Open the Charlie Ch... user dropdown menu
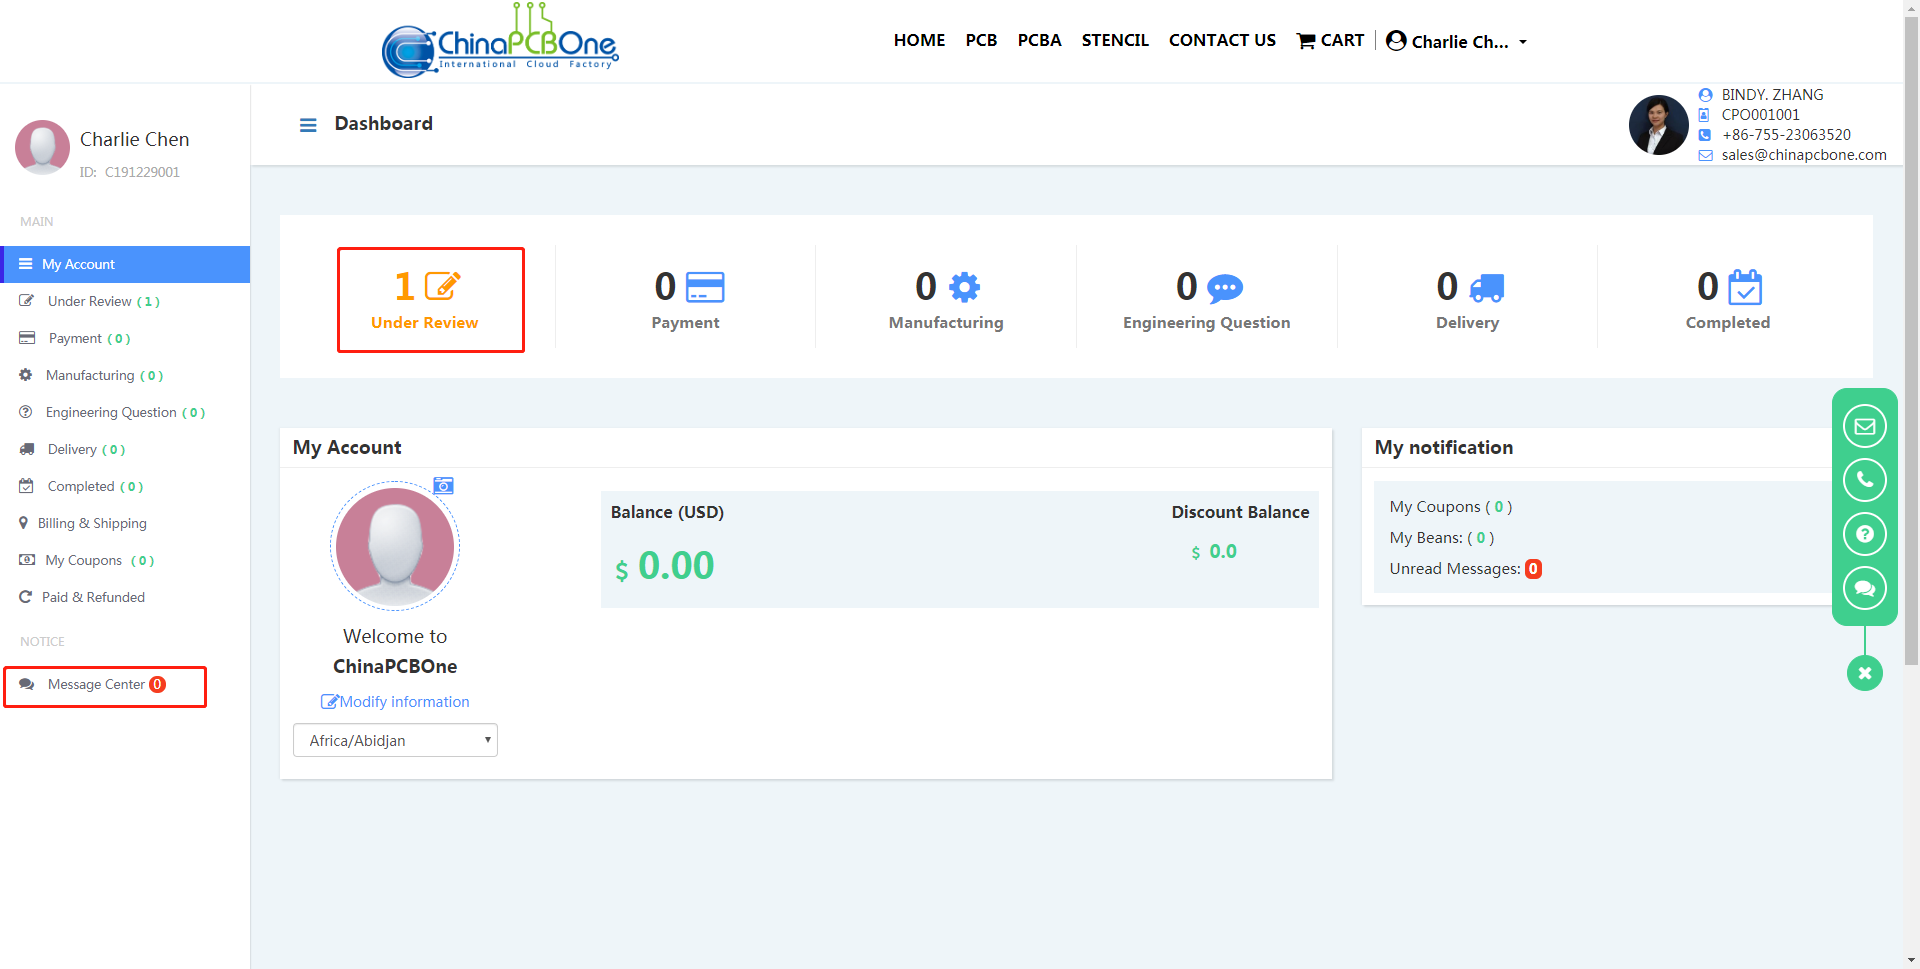This screenshot has width=1920, height=969. [x=1457, y=41]
